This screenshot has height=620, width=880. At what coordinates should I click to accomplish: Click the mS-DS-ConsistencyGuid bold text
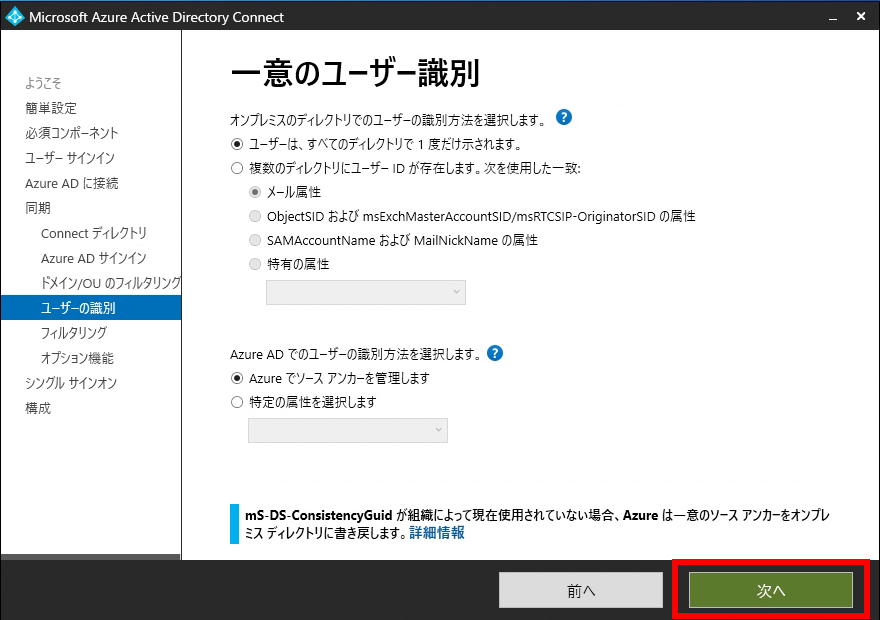319,515
